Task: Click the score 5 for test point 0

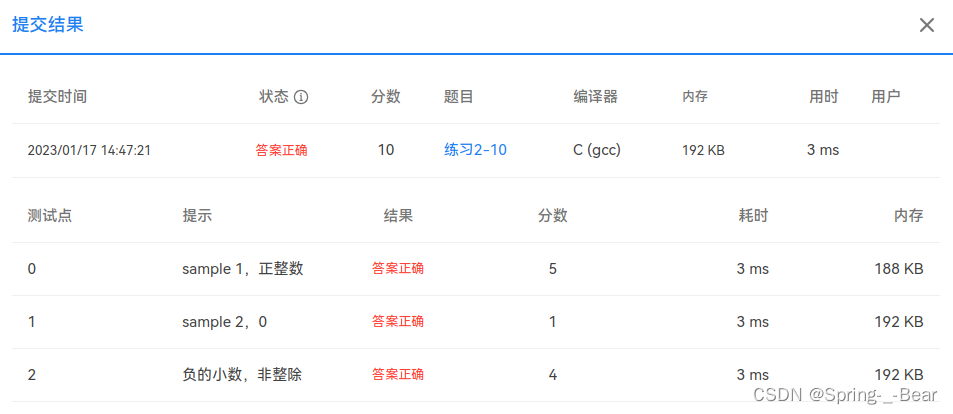Action: [552, 269]
